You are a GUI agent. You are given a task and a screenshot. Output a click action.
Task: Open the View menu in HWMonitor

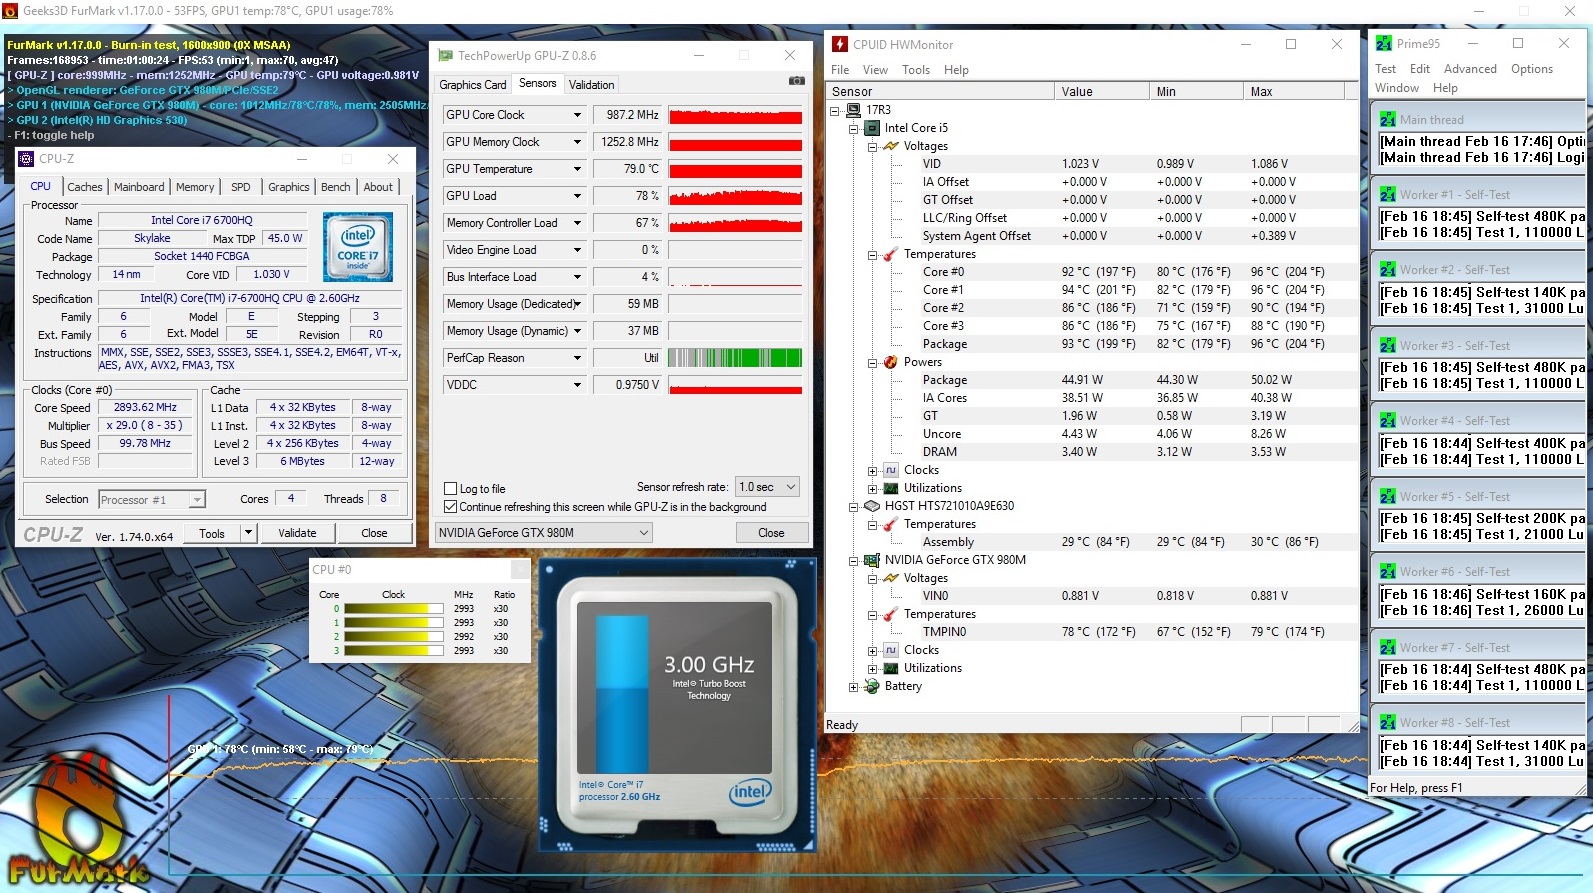pos(875,70)
